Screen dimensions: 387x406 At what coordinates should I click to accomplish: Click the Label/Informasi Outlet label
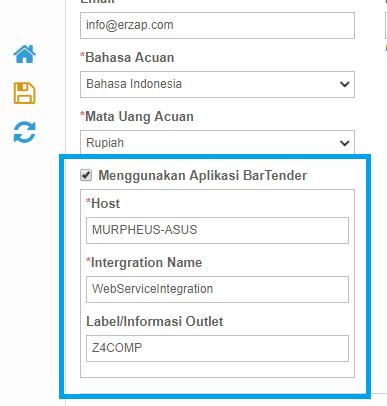(155, 321)
